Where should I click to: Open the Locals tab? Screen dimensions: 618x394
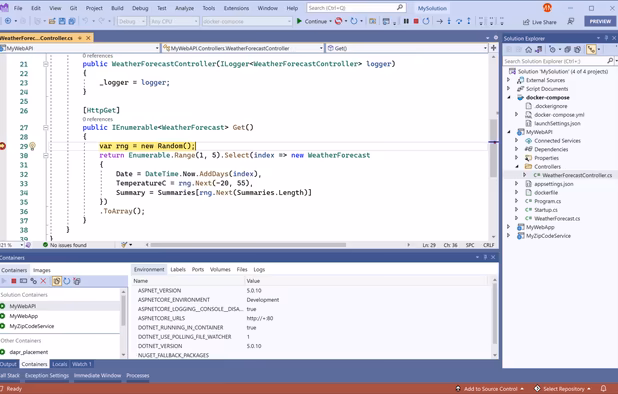(x=60, y=364)
